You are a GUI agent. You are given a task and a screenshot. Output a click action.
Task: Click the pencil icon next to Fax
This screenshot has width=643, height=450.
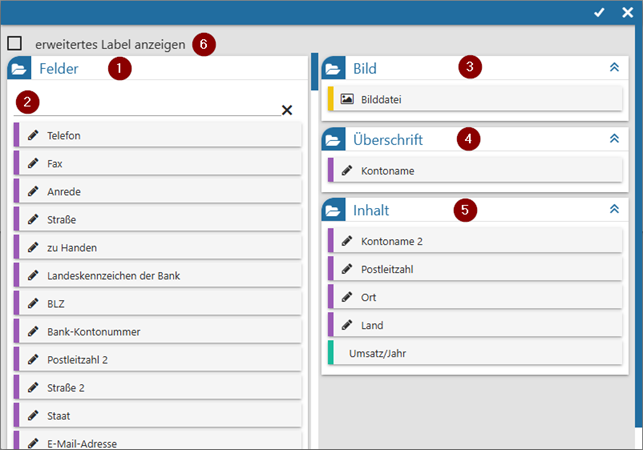33,163
